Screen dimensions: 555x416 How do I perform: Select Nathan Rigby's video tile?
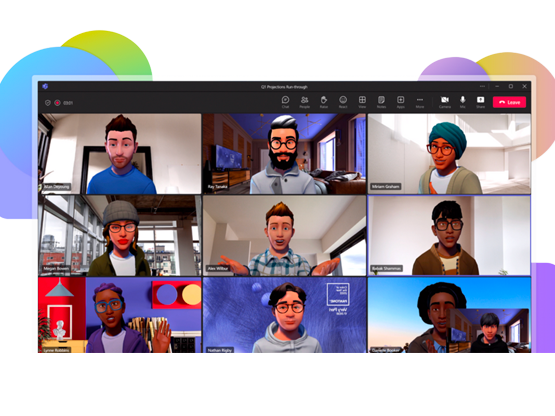pyautogui.click(x=285, y=315)
